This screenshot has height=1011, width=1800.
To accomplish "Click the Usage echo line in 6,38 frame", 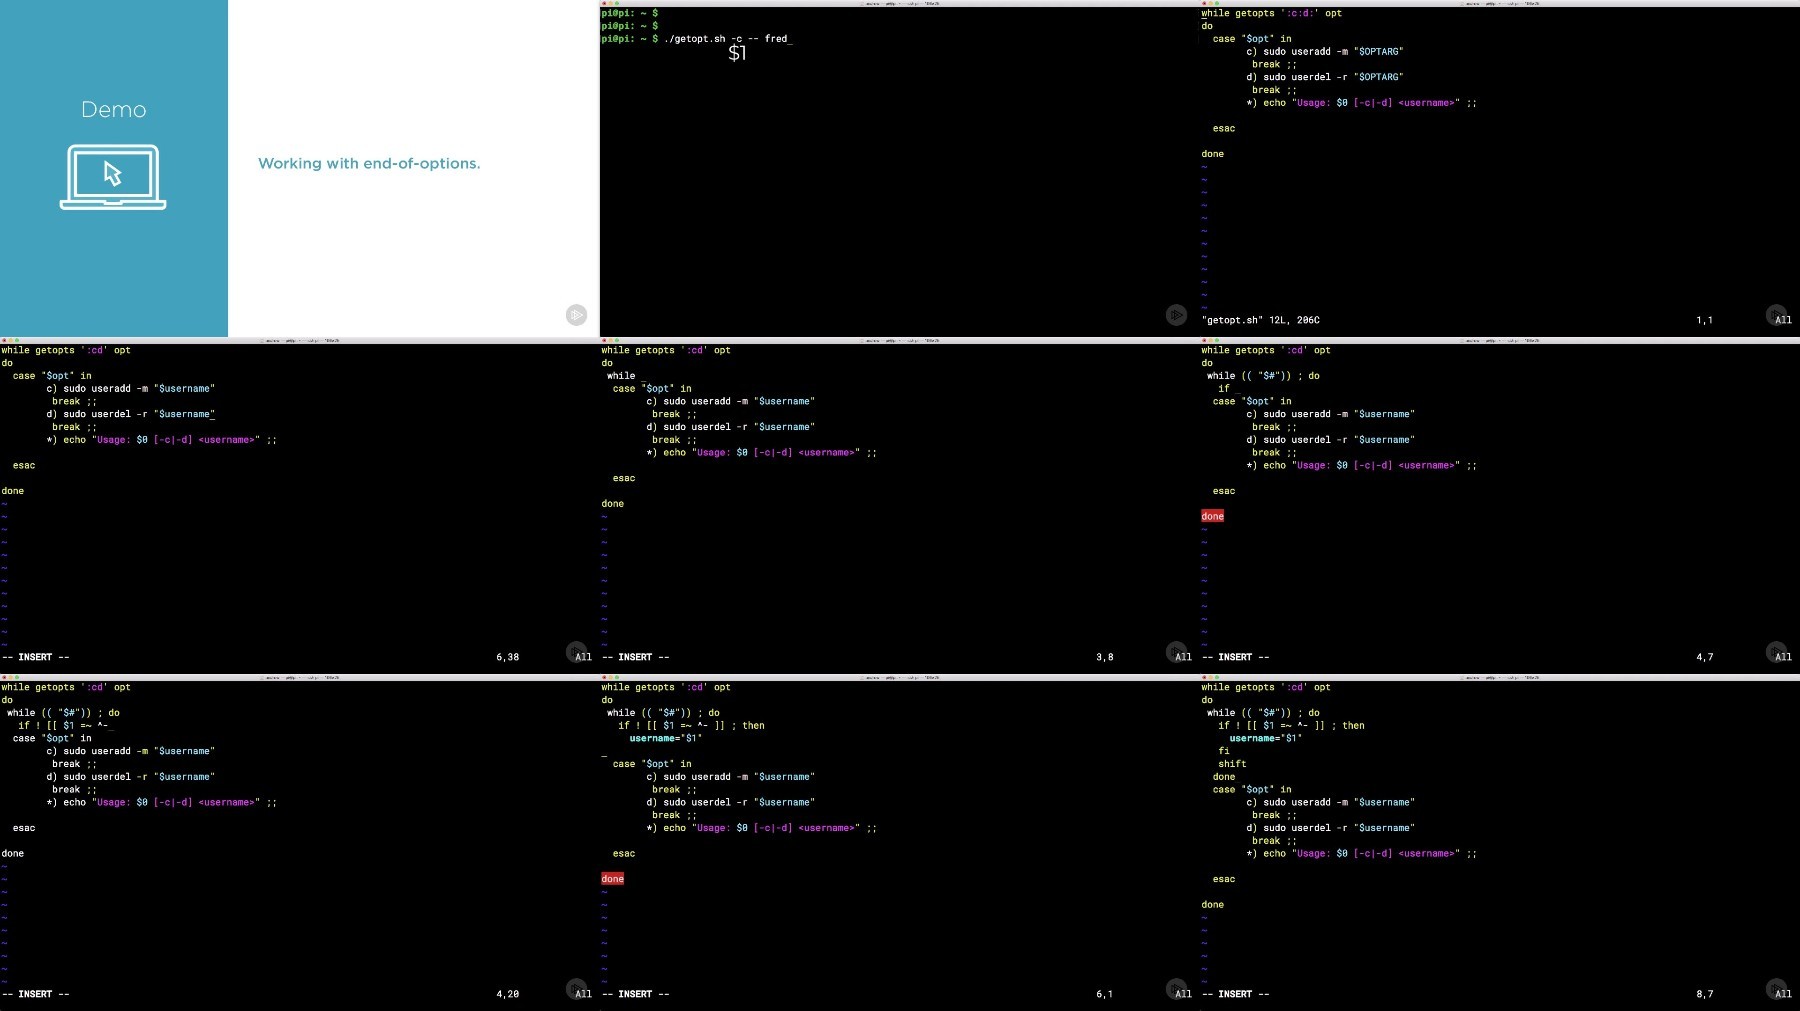I will coord(162,440).
